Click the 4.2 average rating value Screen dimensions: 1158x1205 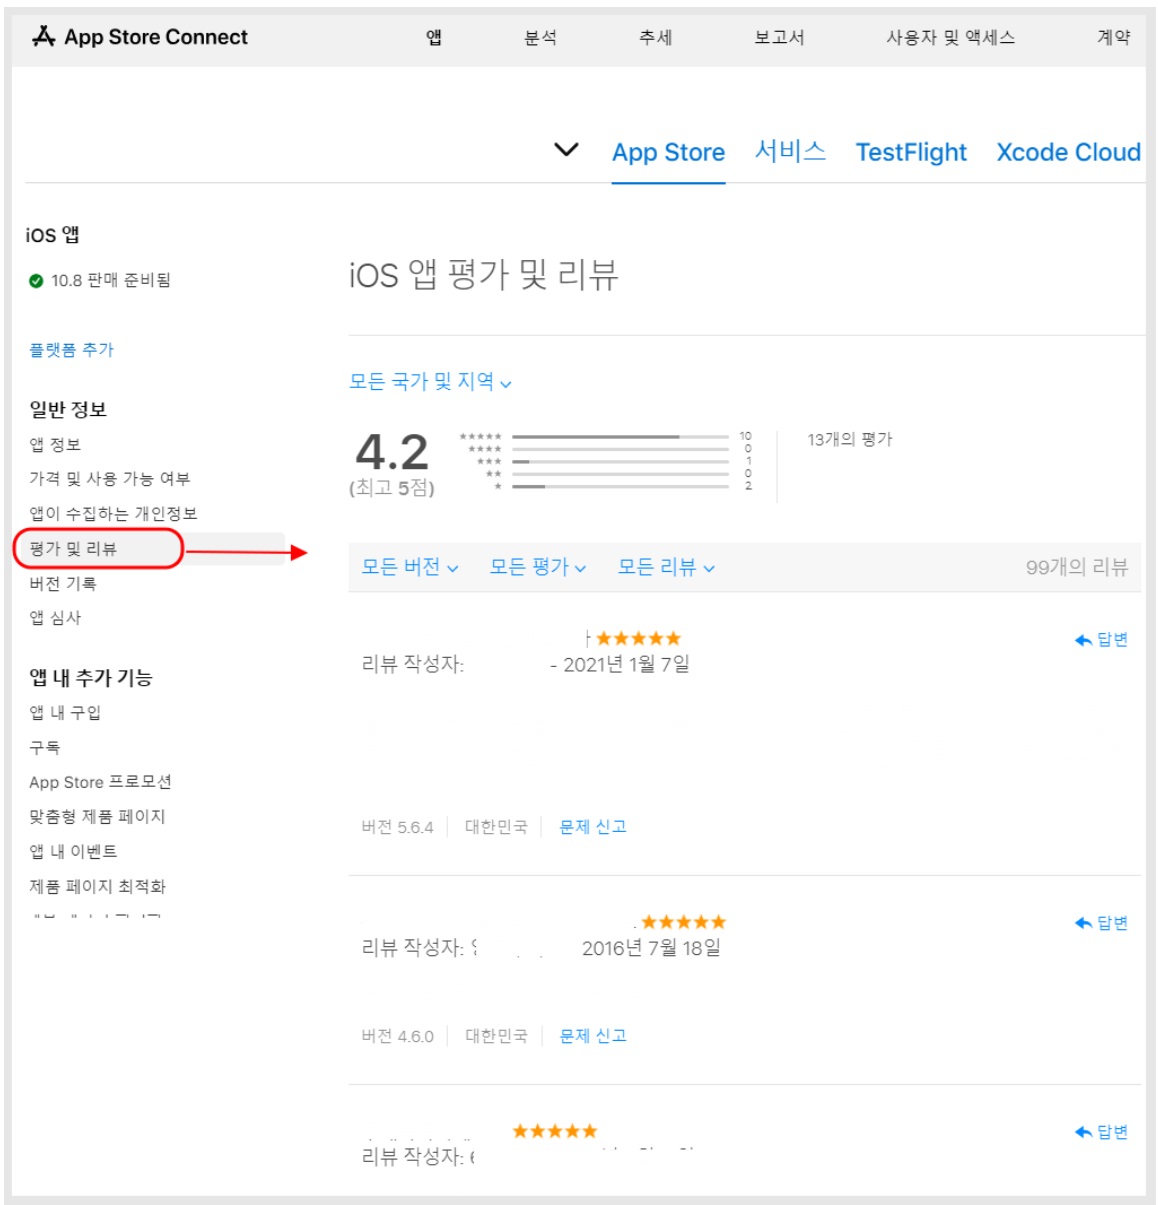392,452
